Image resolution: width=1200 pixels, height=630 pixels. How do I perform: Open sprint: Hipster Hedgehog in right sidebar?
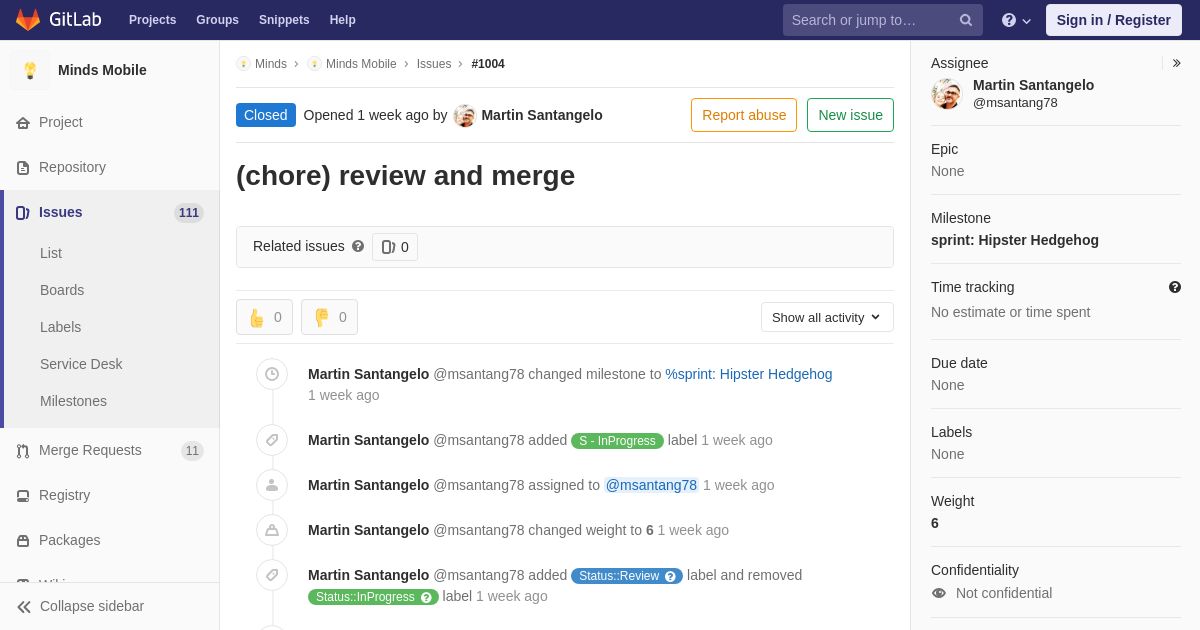coord(1015,240)
